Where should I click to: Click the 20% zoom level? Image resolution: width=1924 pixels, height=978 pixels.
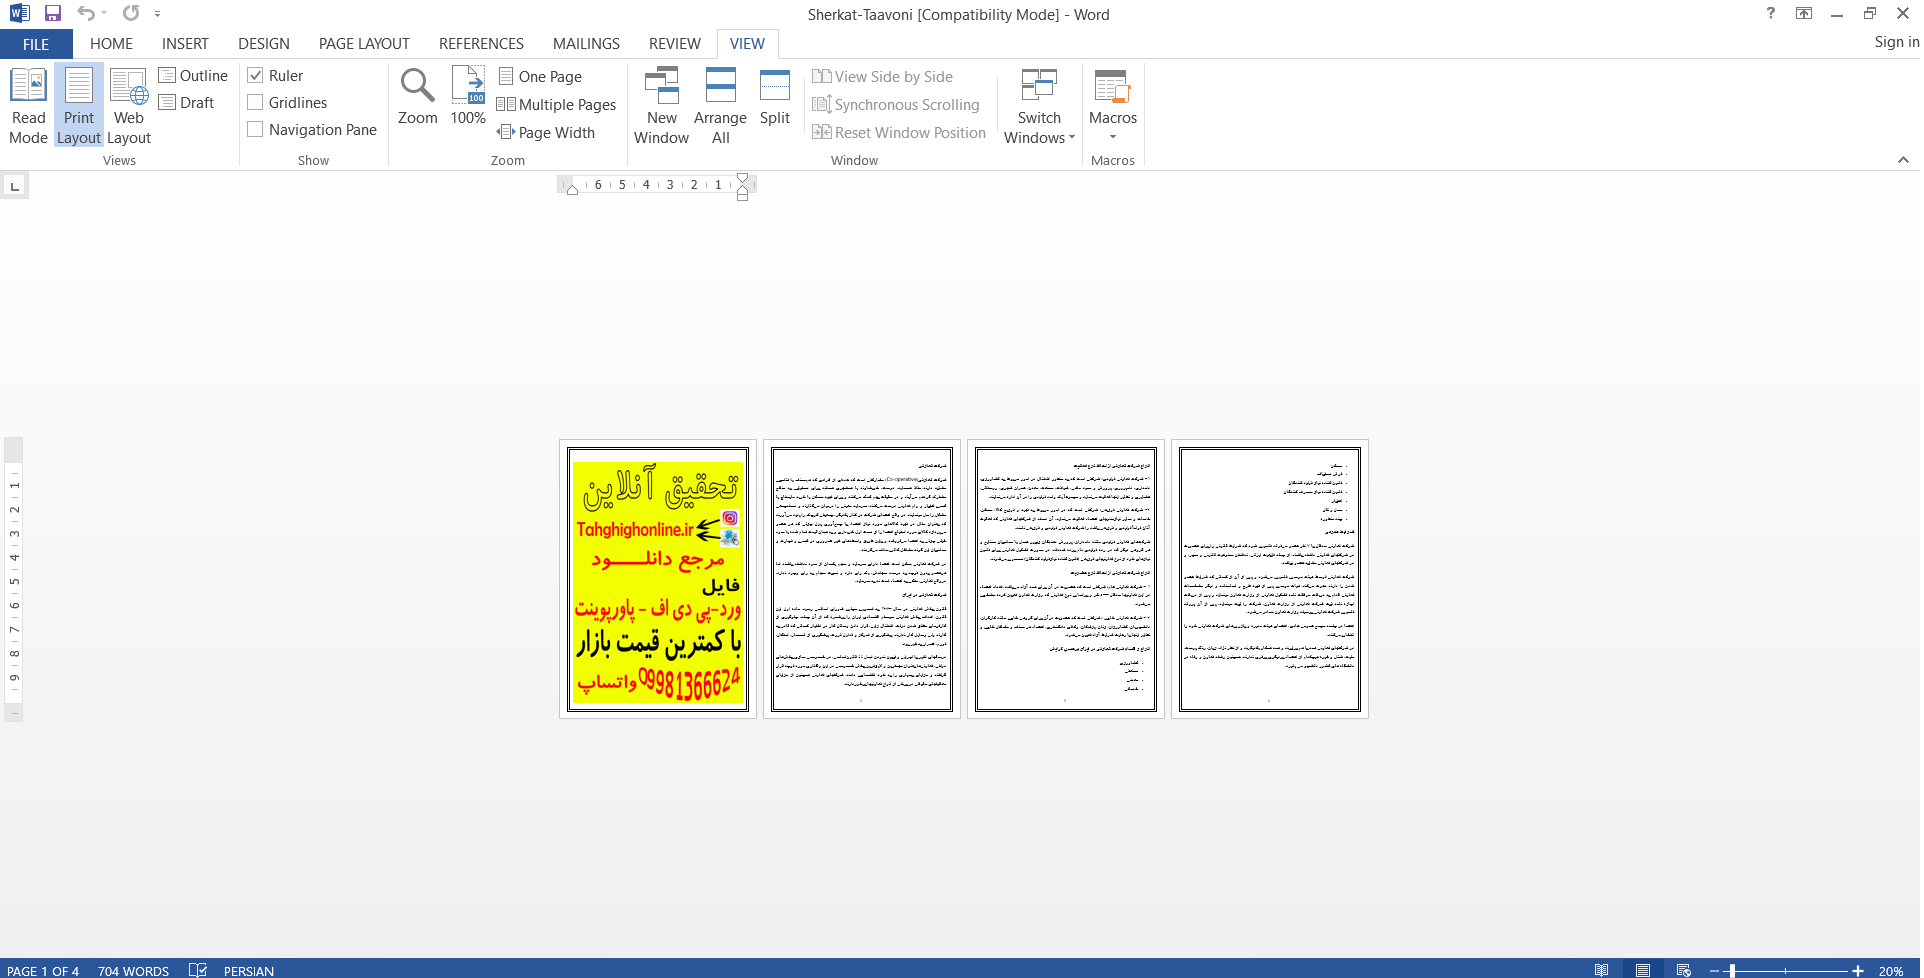1890,971
